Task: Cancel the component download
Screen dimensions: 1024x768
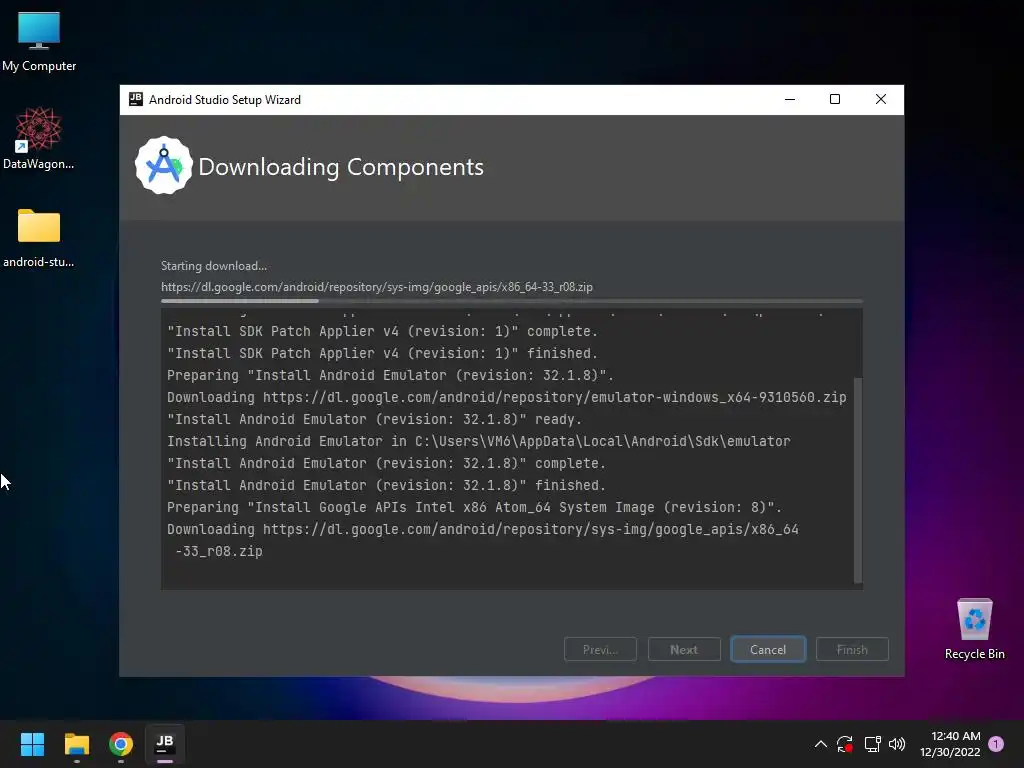Action: coord(768,649)
